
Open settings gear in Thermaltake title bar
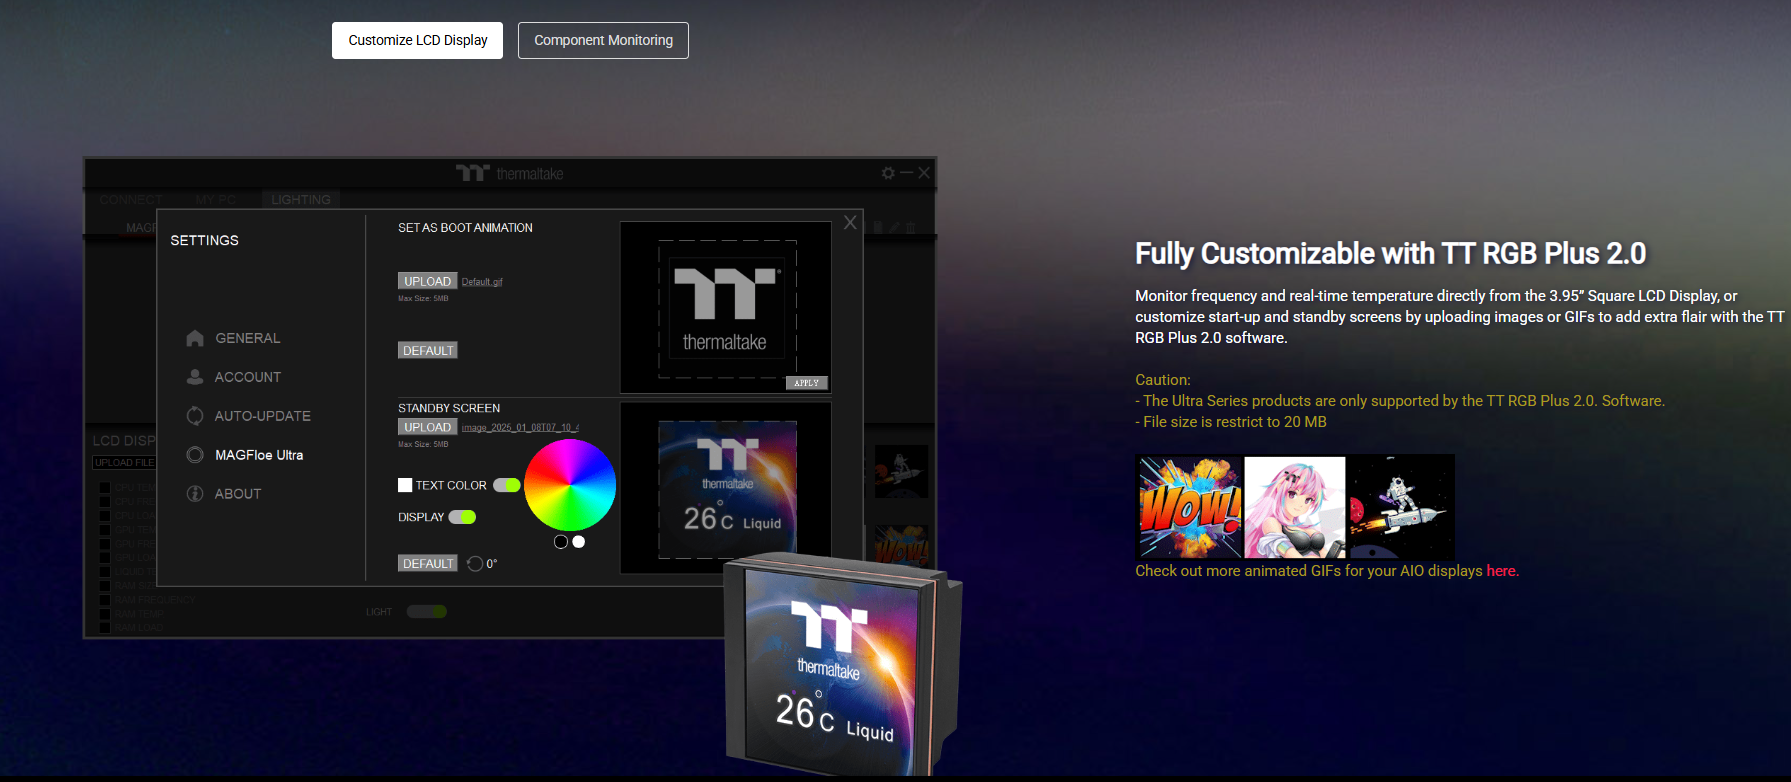tap(888, 173)
